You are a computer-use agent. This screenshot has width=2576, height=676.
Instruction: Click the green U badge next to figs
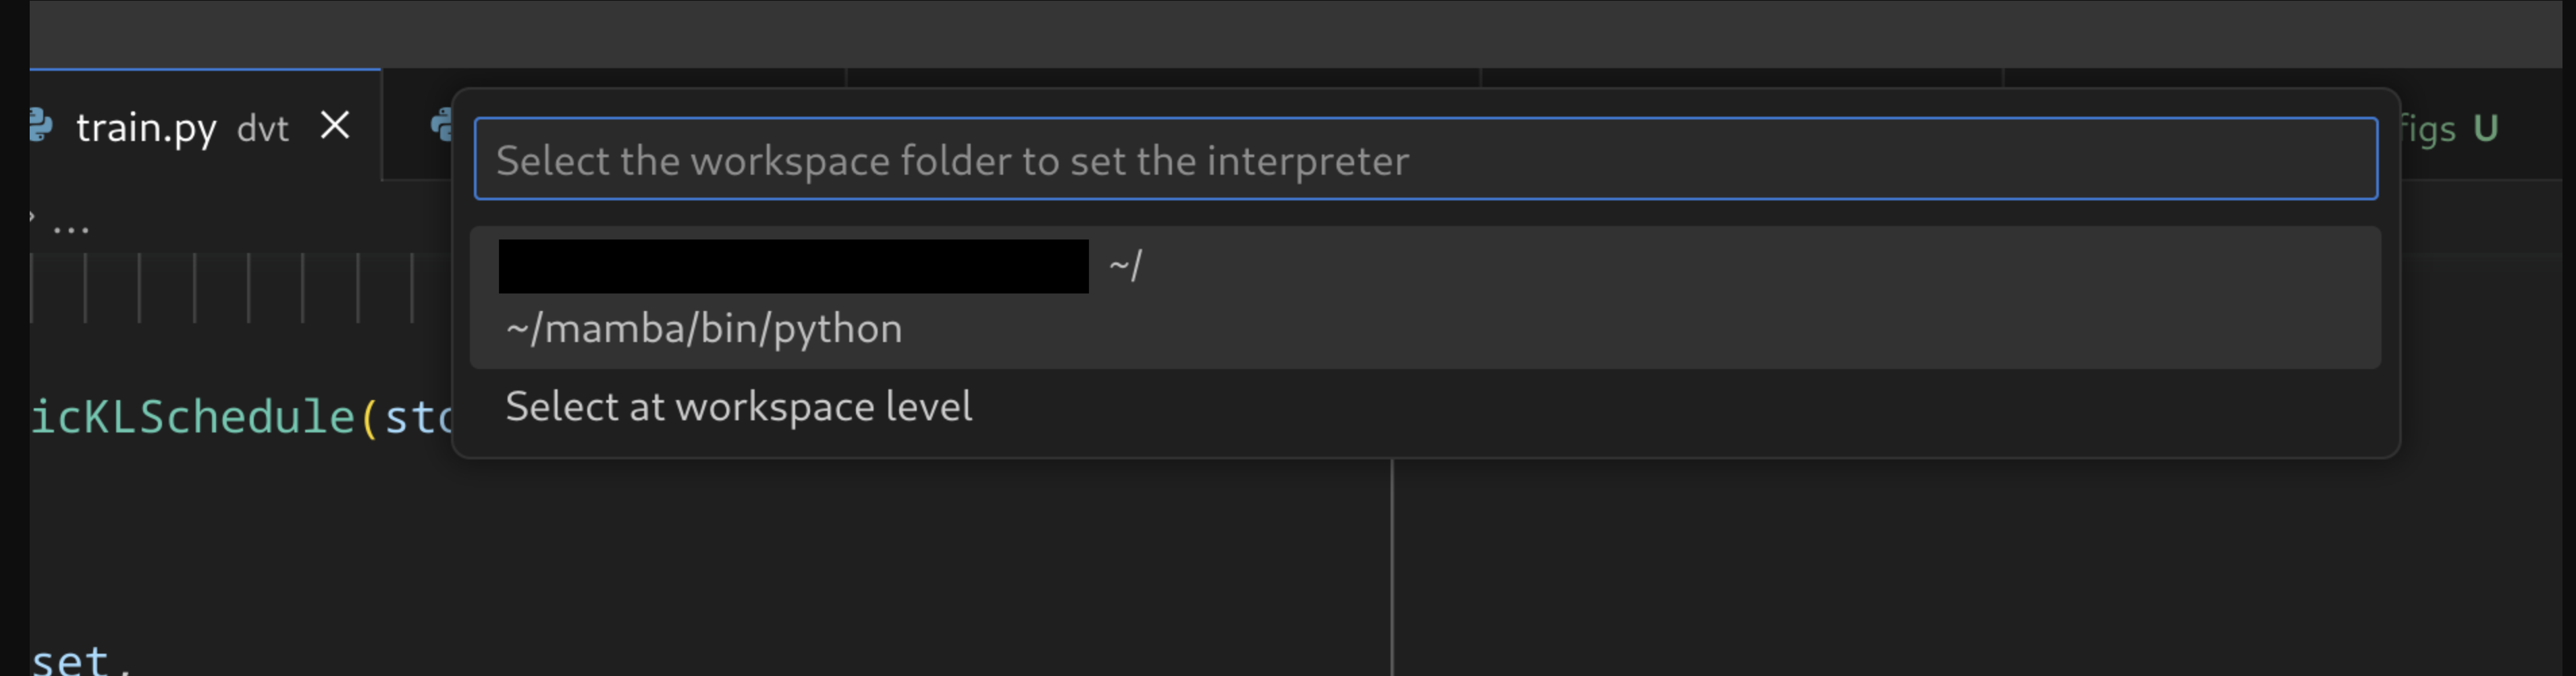2487,127
